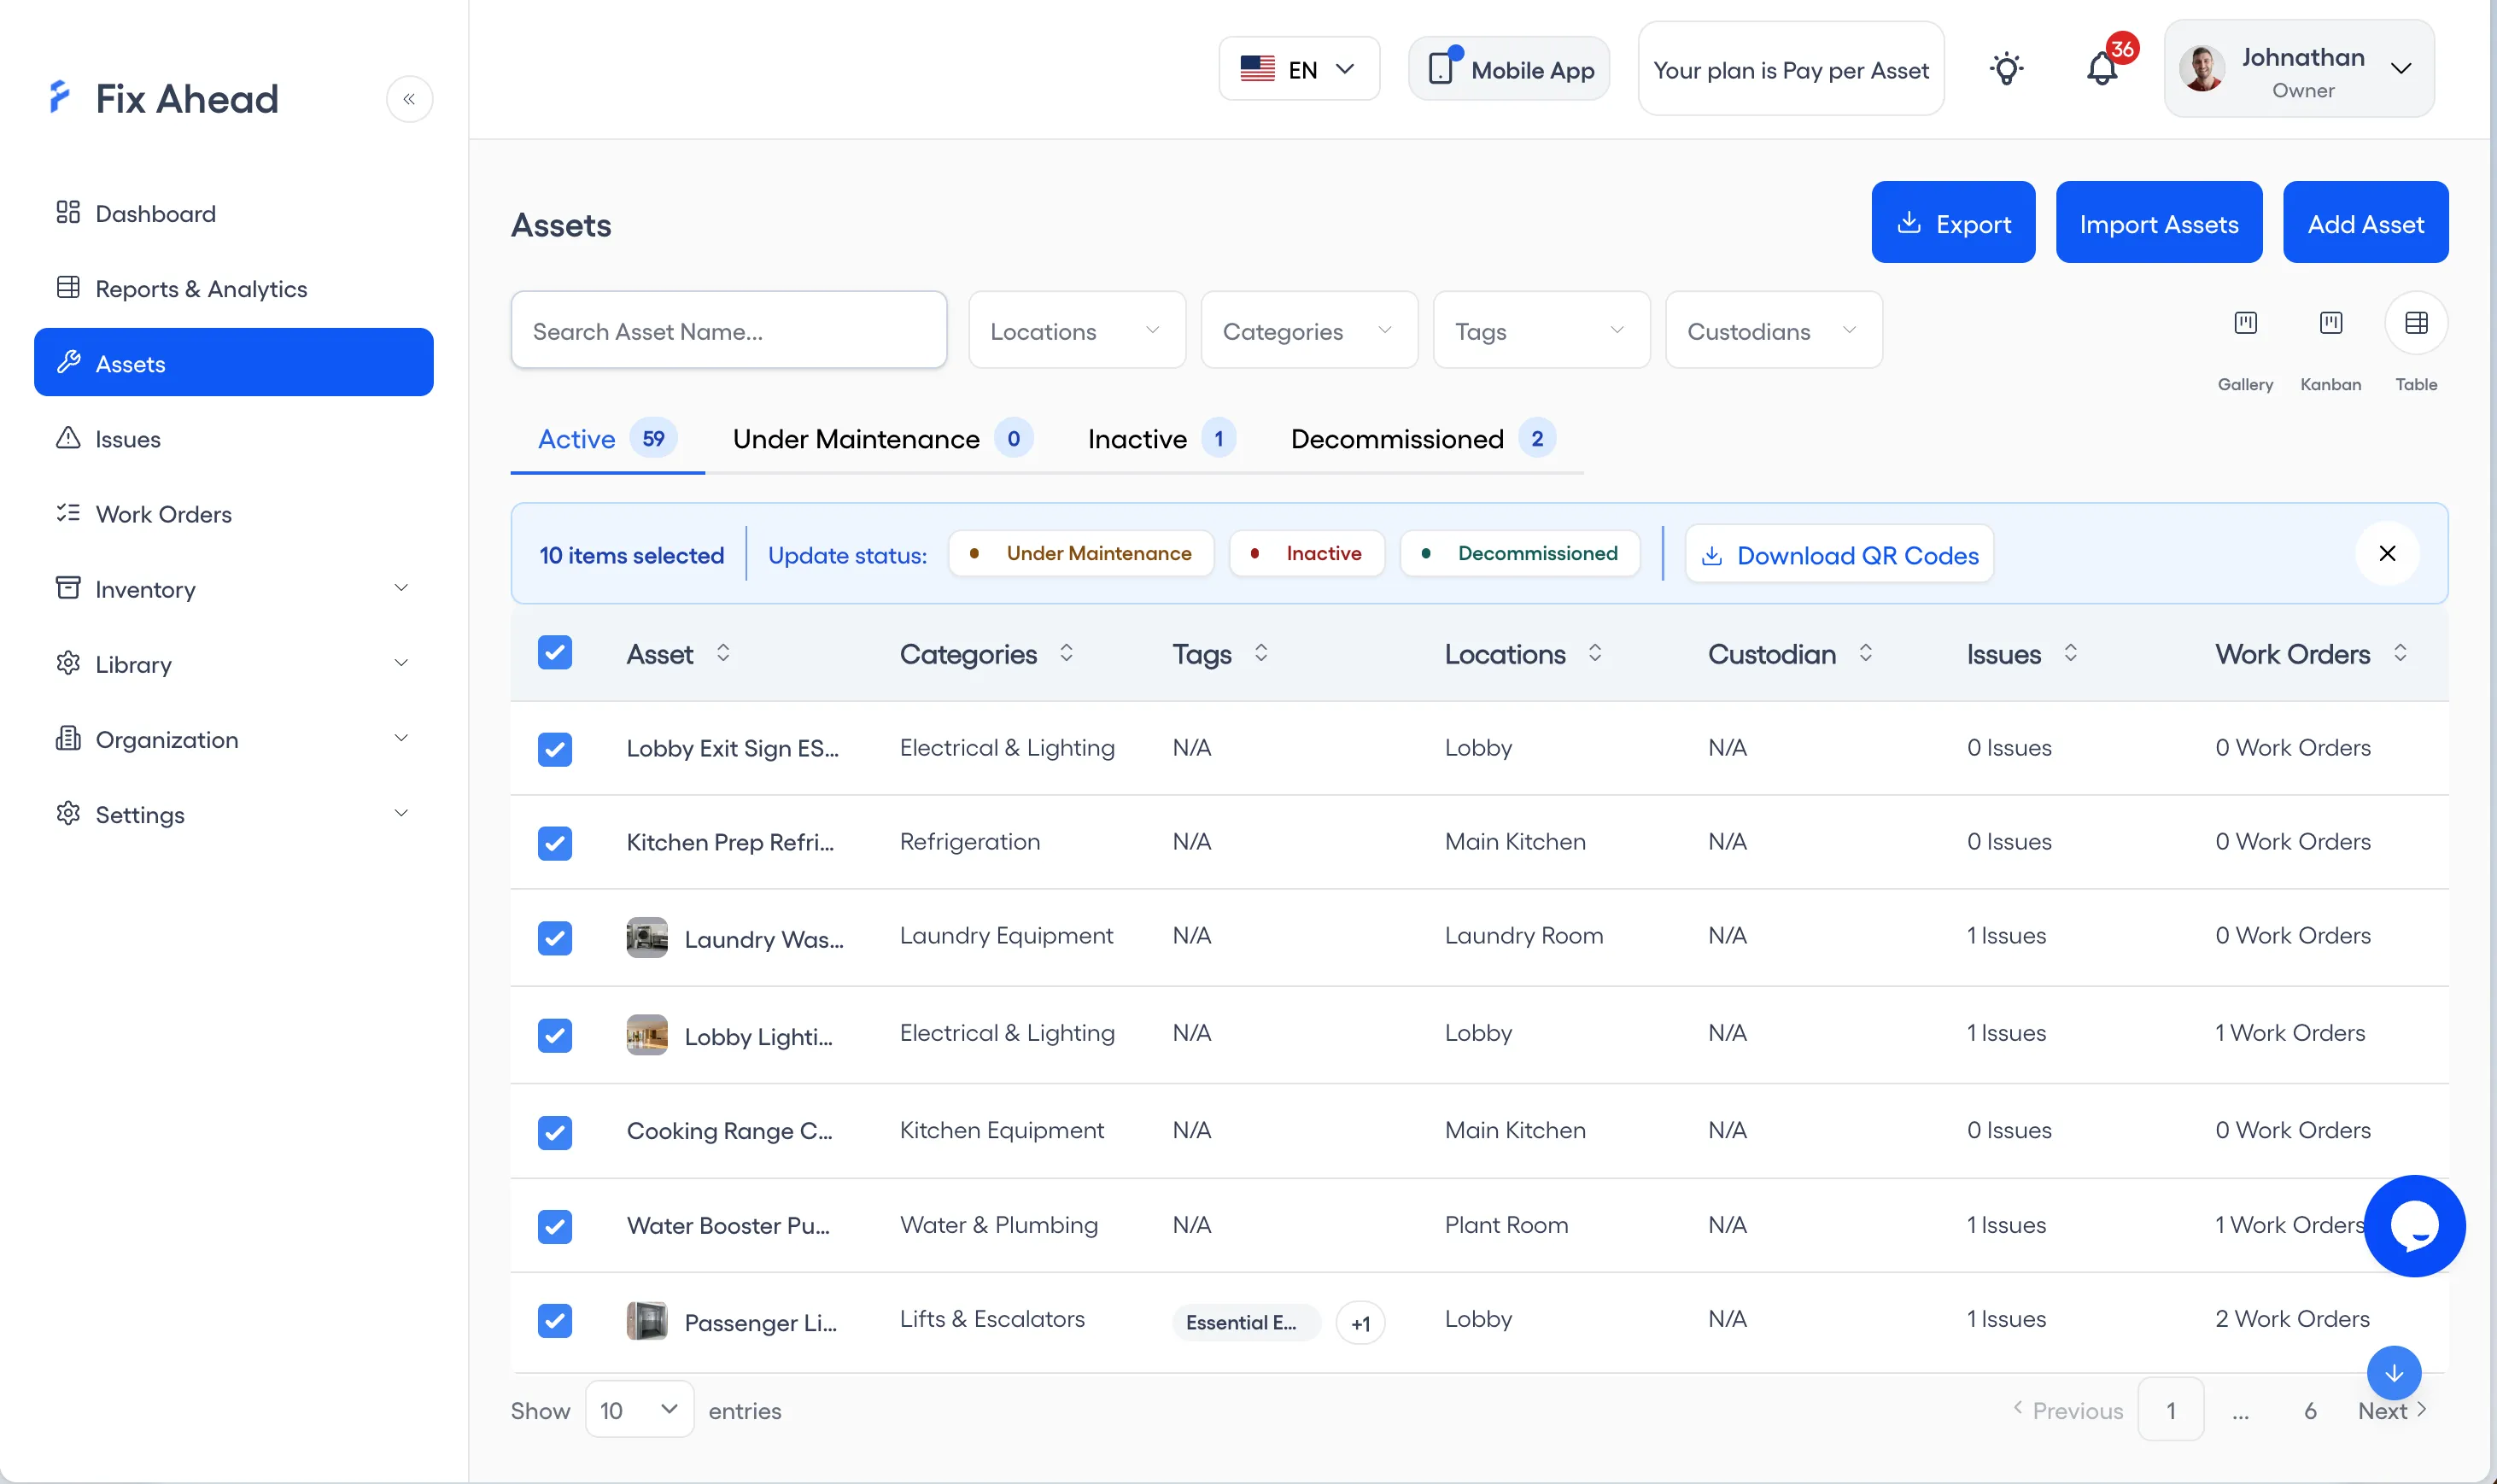Switch to the Decommissioned tab

1423,439
